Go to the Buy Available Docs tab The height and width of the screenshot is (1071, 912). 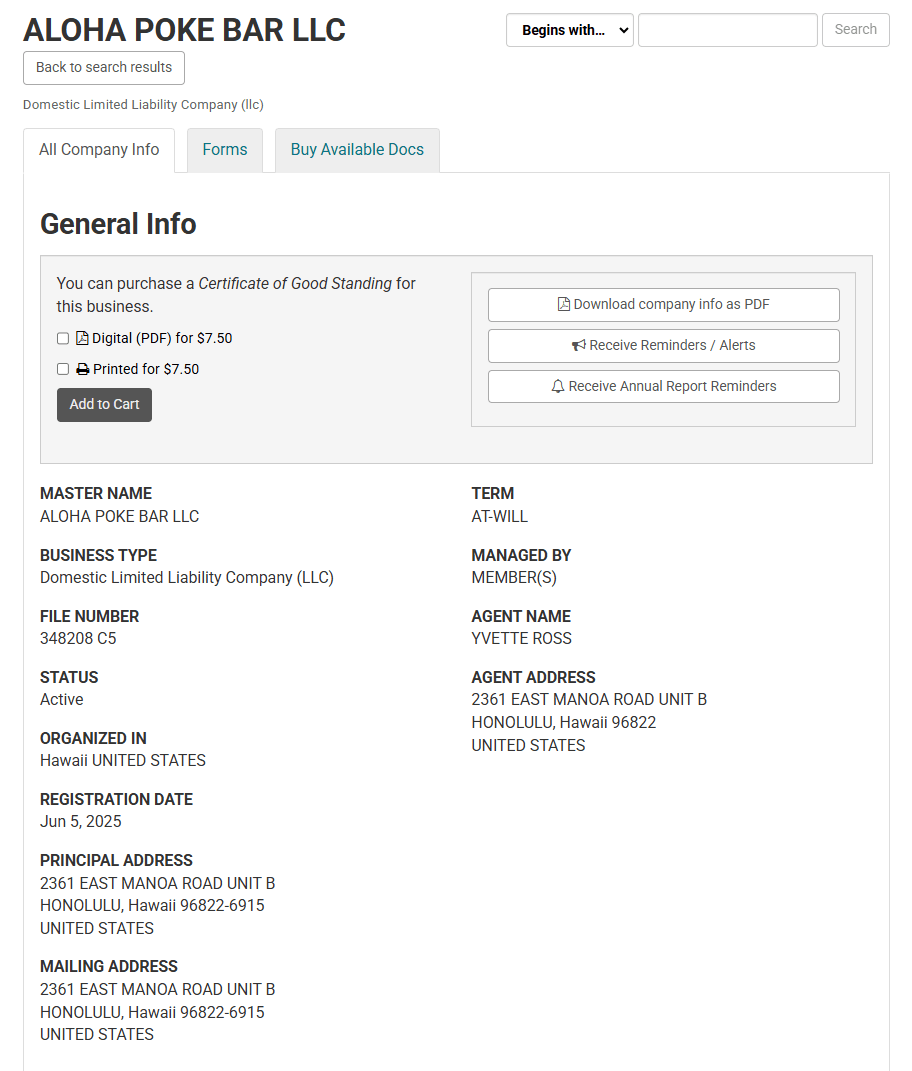click(357, 150)
